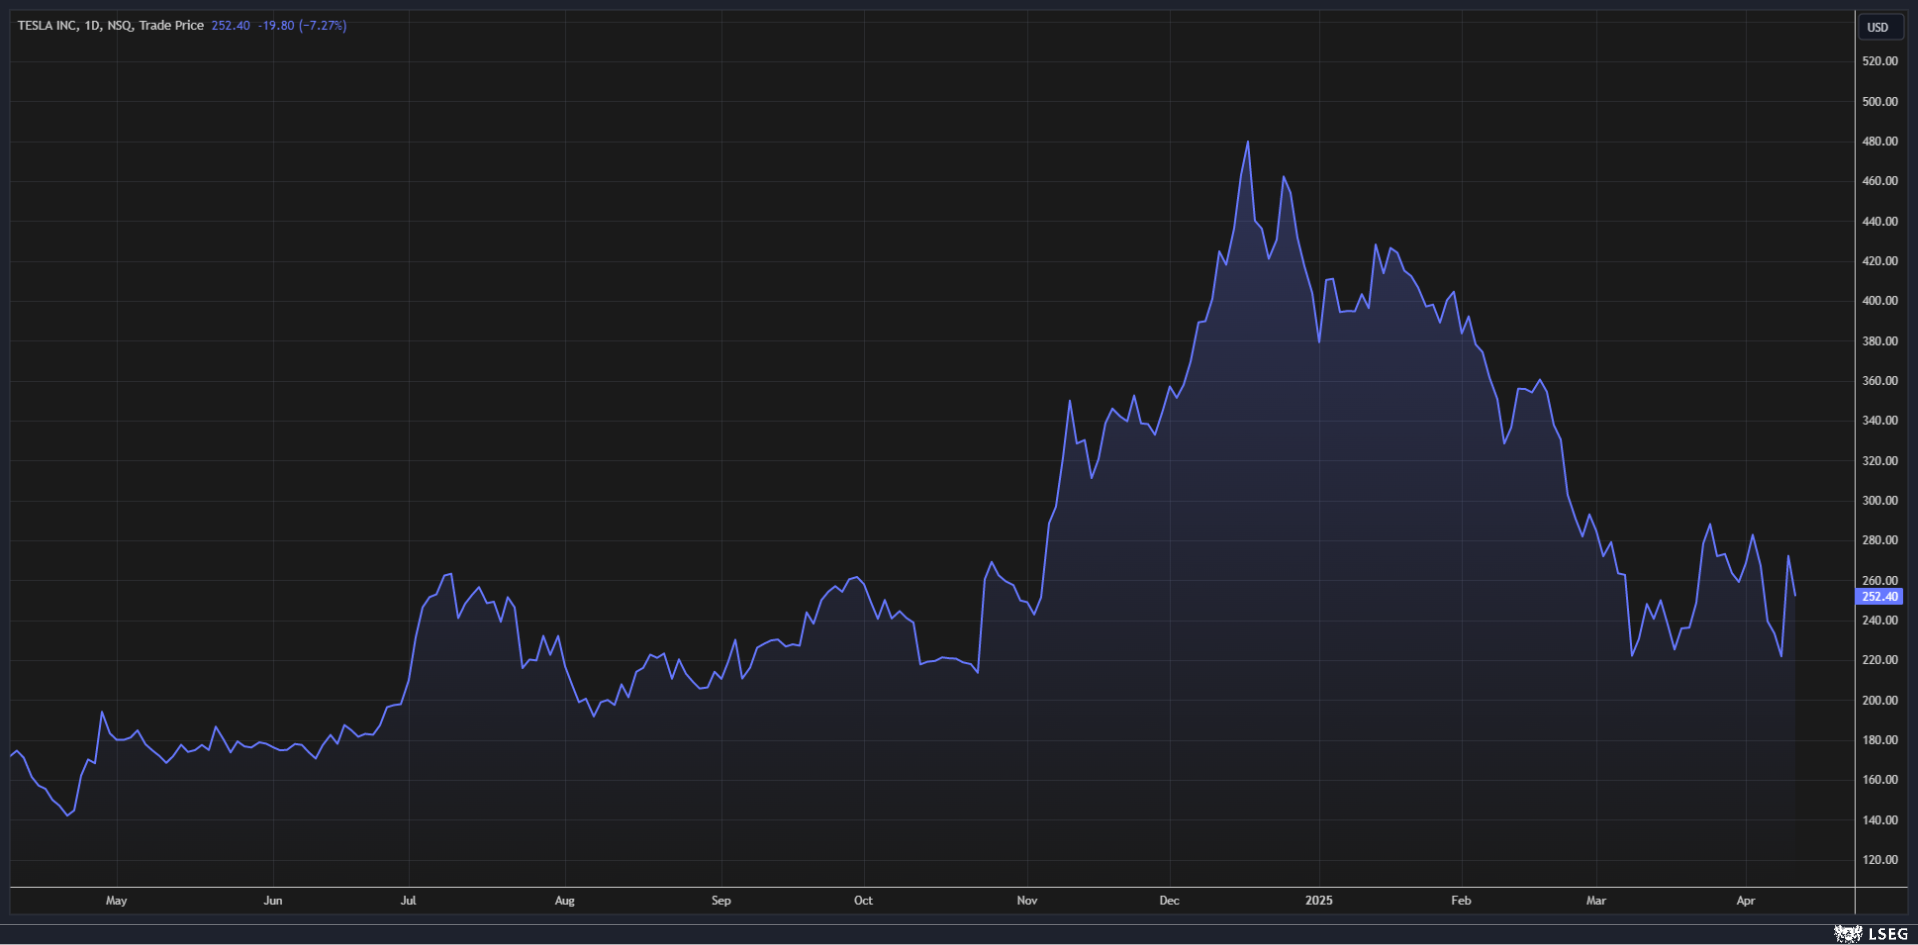Click the Dec label on time axis
The width and height of the screenshot is (1918, 945).
coord(1169,900)
